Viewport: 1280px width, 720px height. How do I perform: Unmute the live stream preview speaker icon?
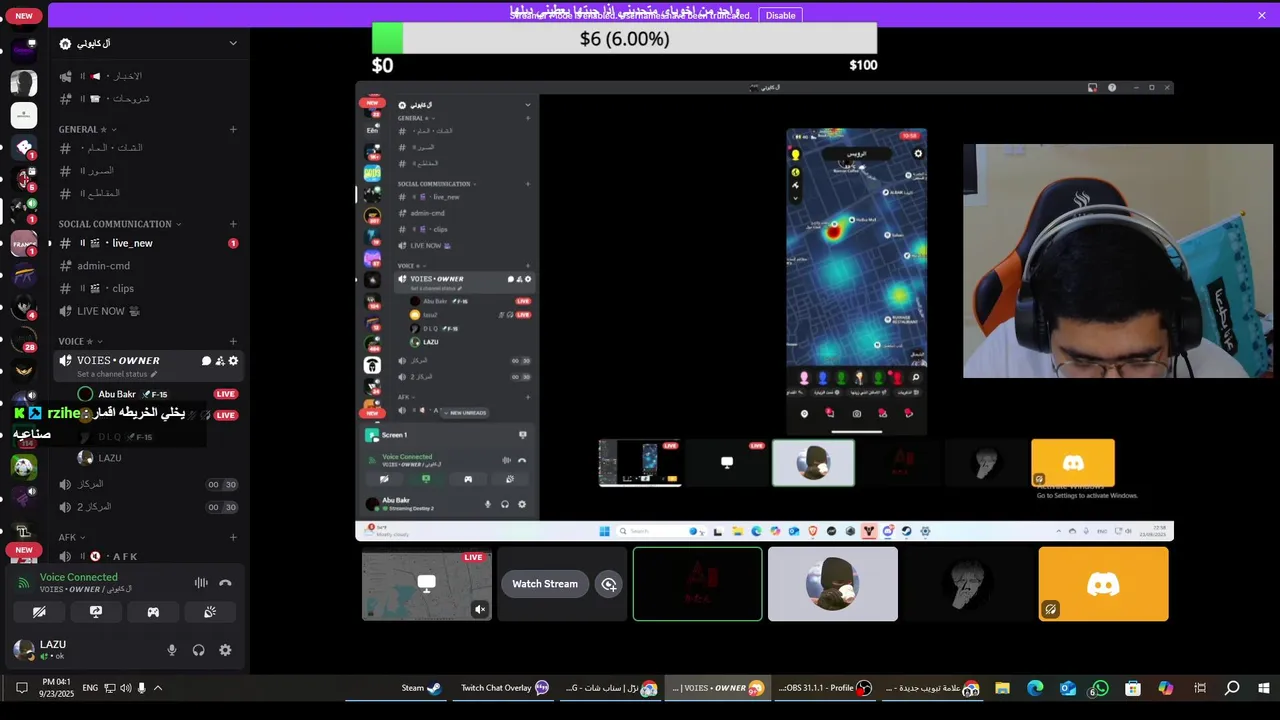coord(480,609)
